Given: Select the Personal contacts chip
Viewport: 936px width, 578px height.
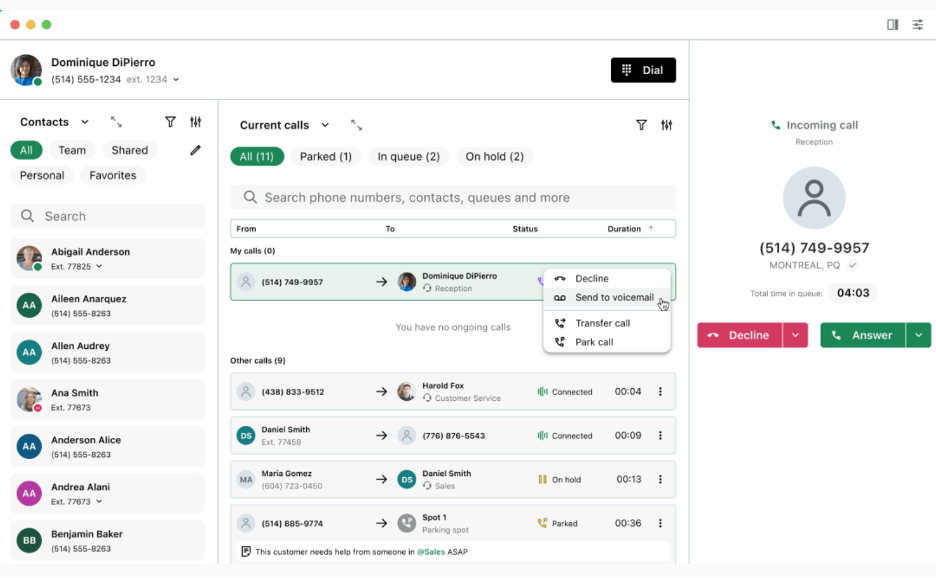Looking at the screenshot, I should (x=42, y=175).
